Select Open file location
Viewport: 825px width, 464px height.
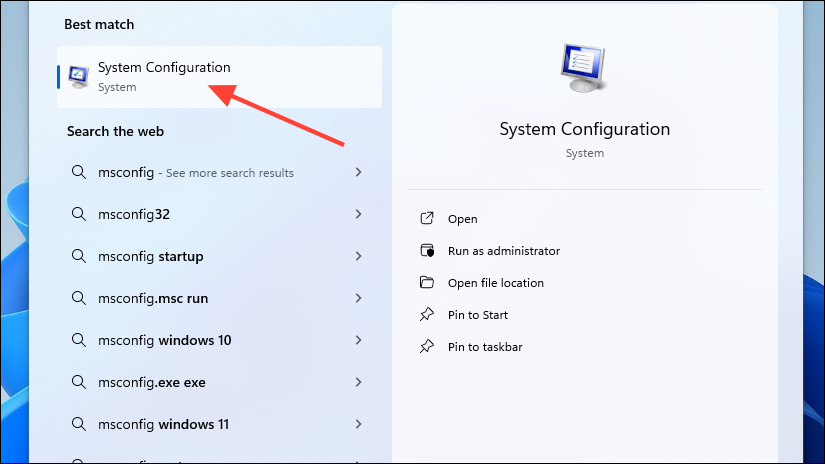(496, 283)
